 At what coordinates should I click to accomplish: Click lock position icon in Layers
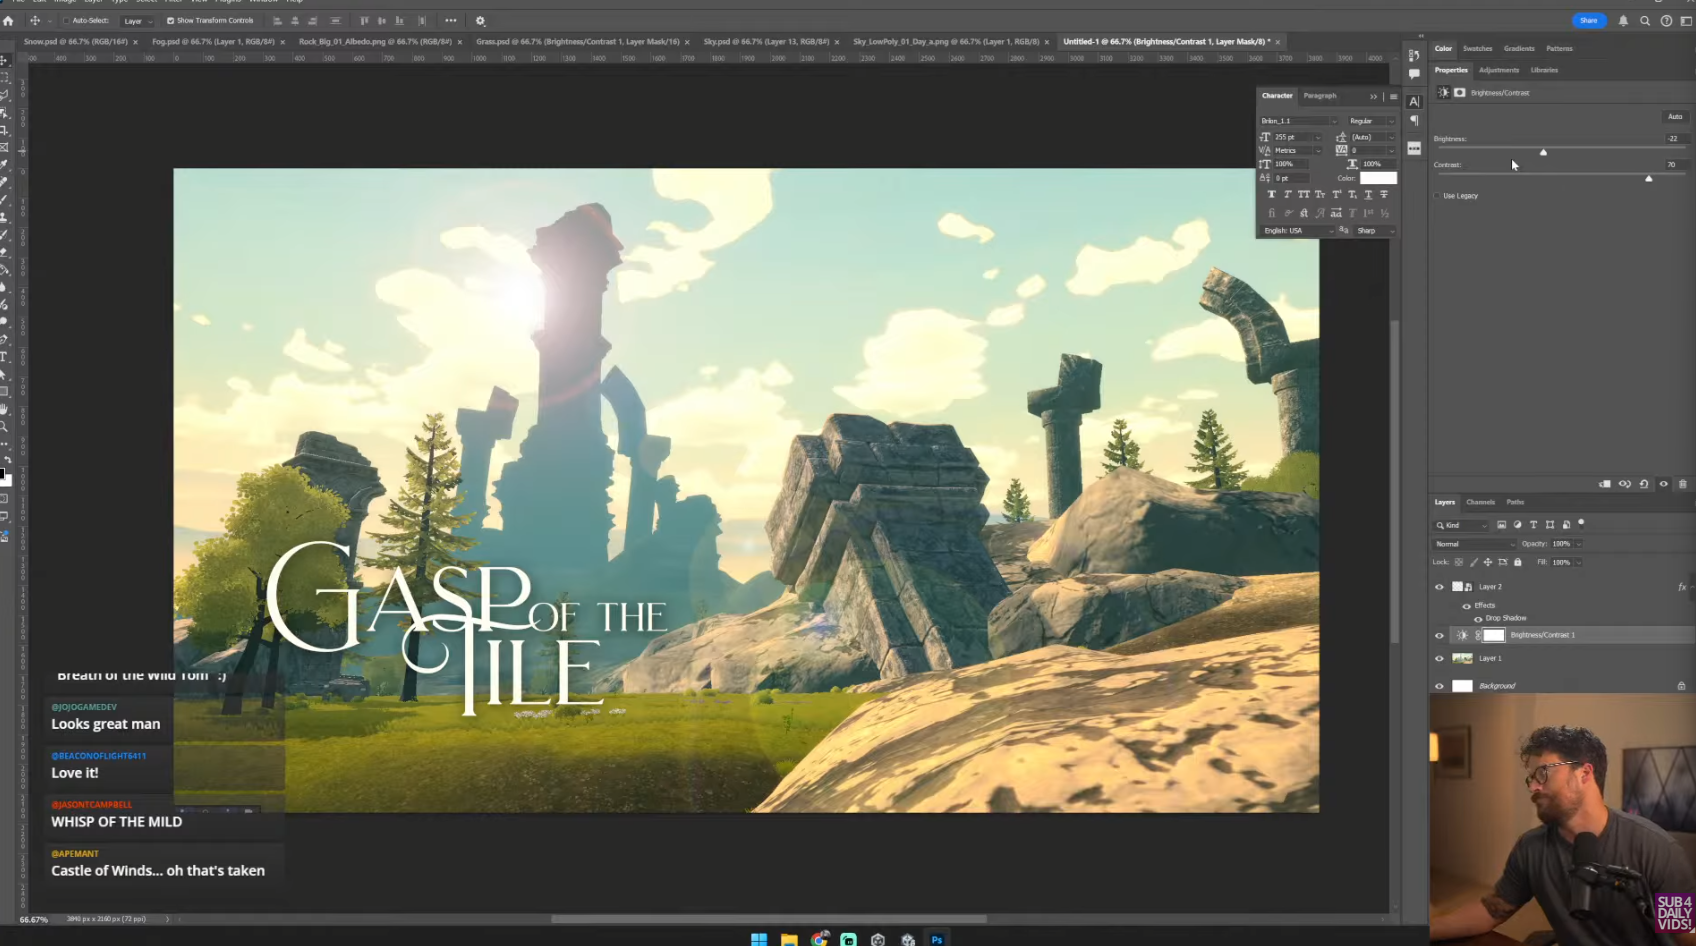(1488, 562)
